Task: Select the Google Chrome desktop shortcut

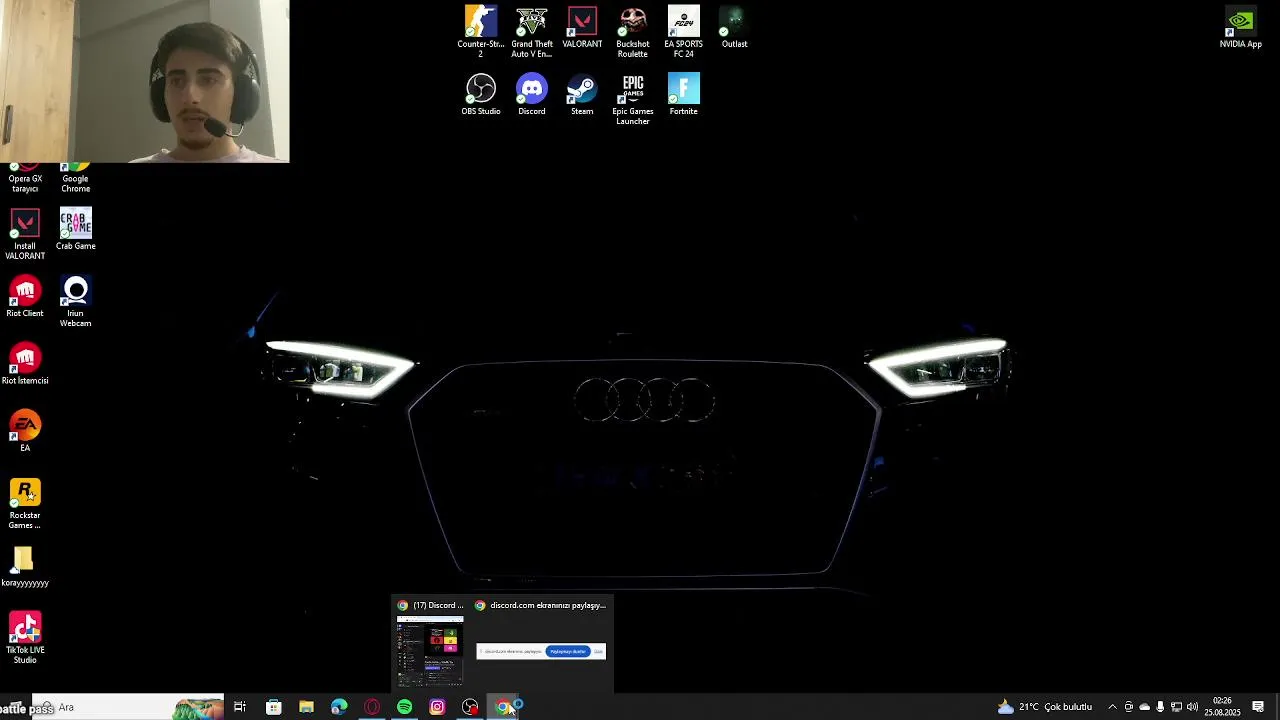Action: [x=76, y=179]
